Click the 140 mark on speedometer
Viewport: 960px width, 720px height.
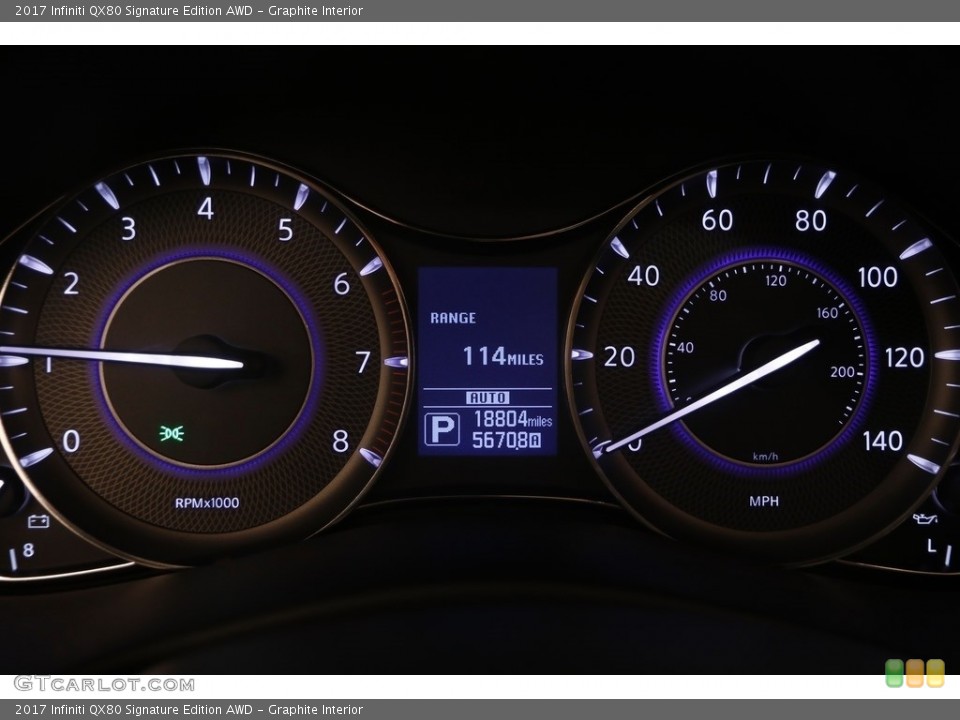(x=882, y=441)
